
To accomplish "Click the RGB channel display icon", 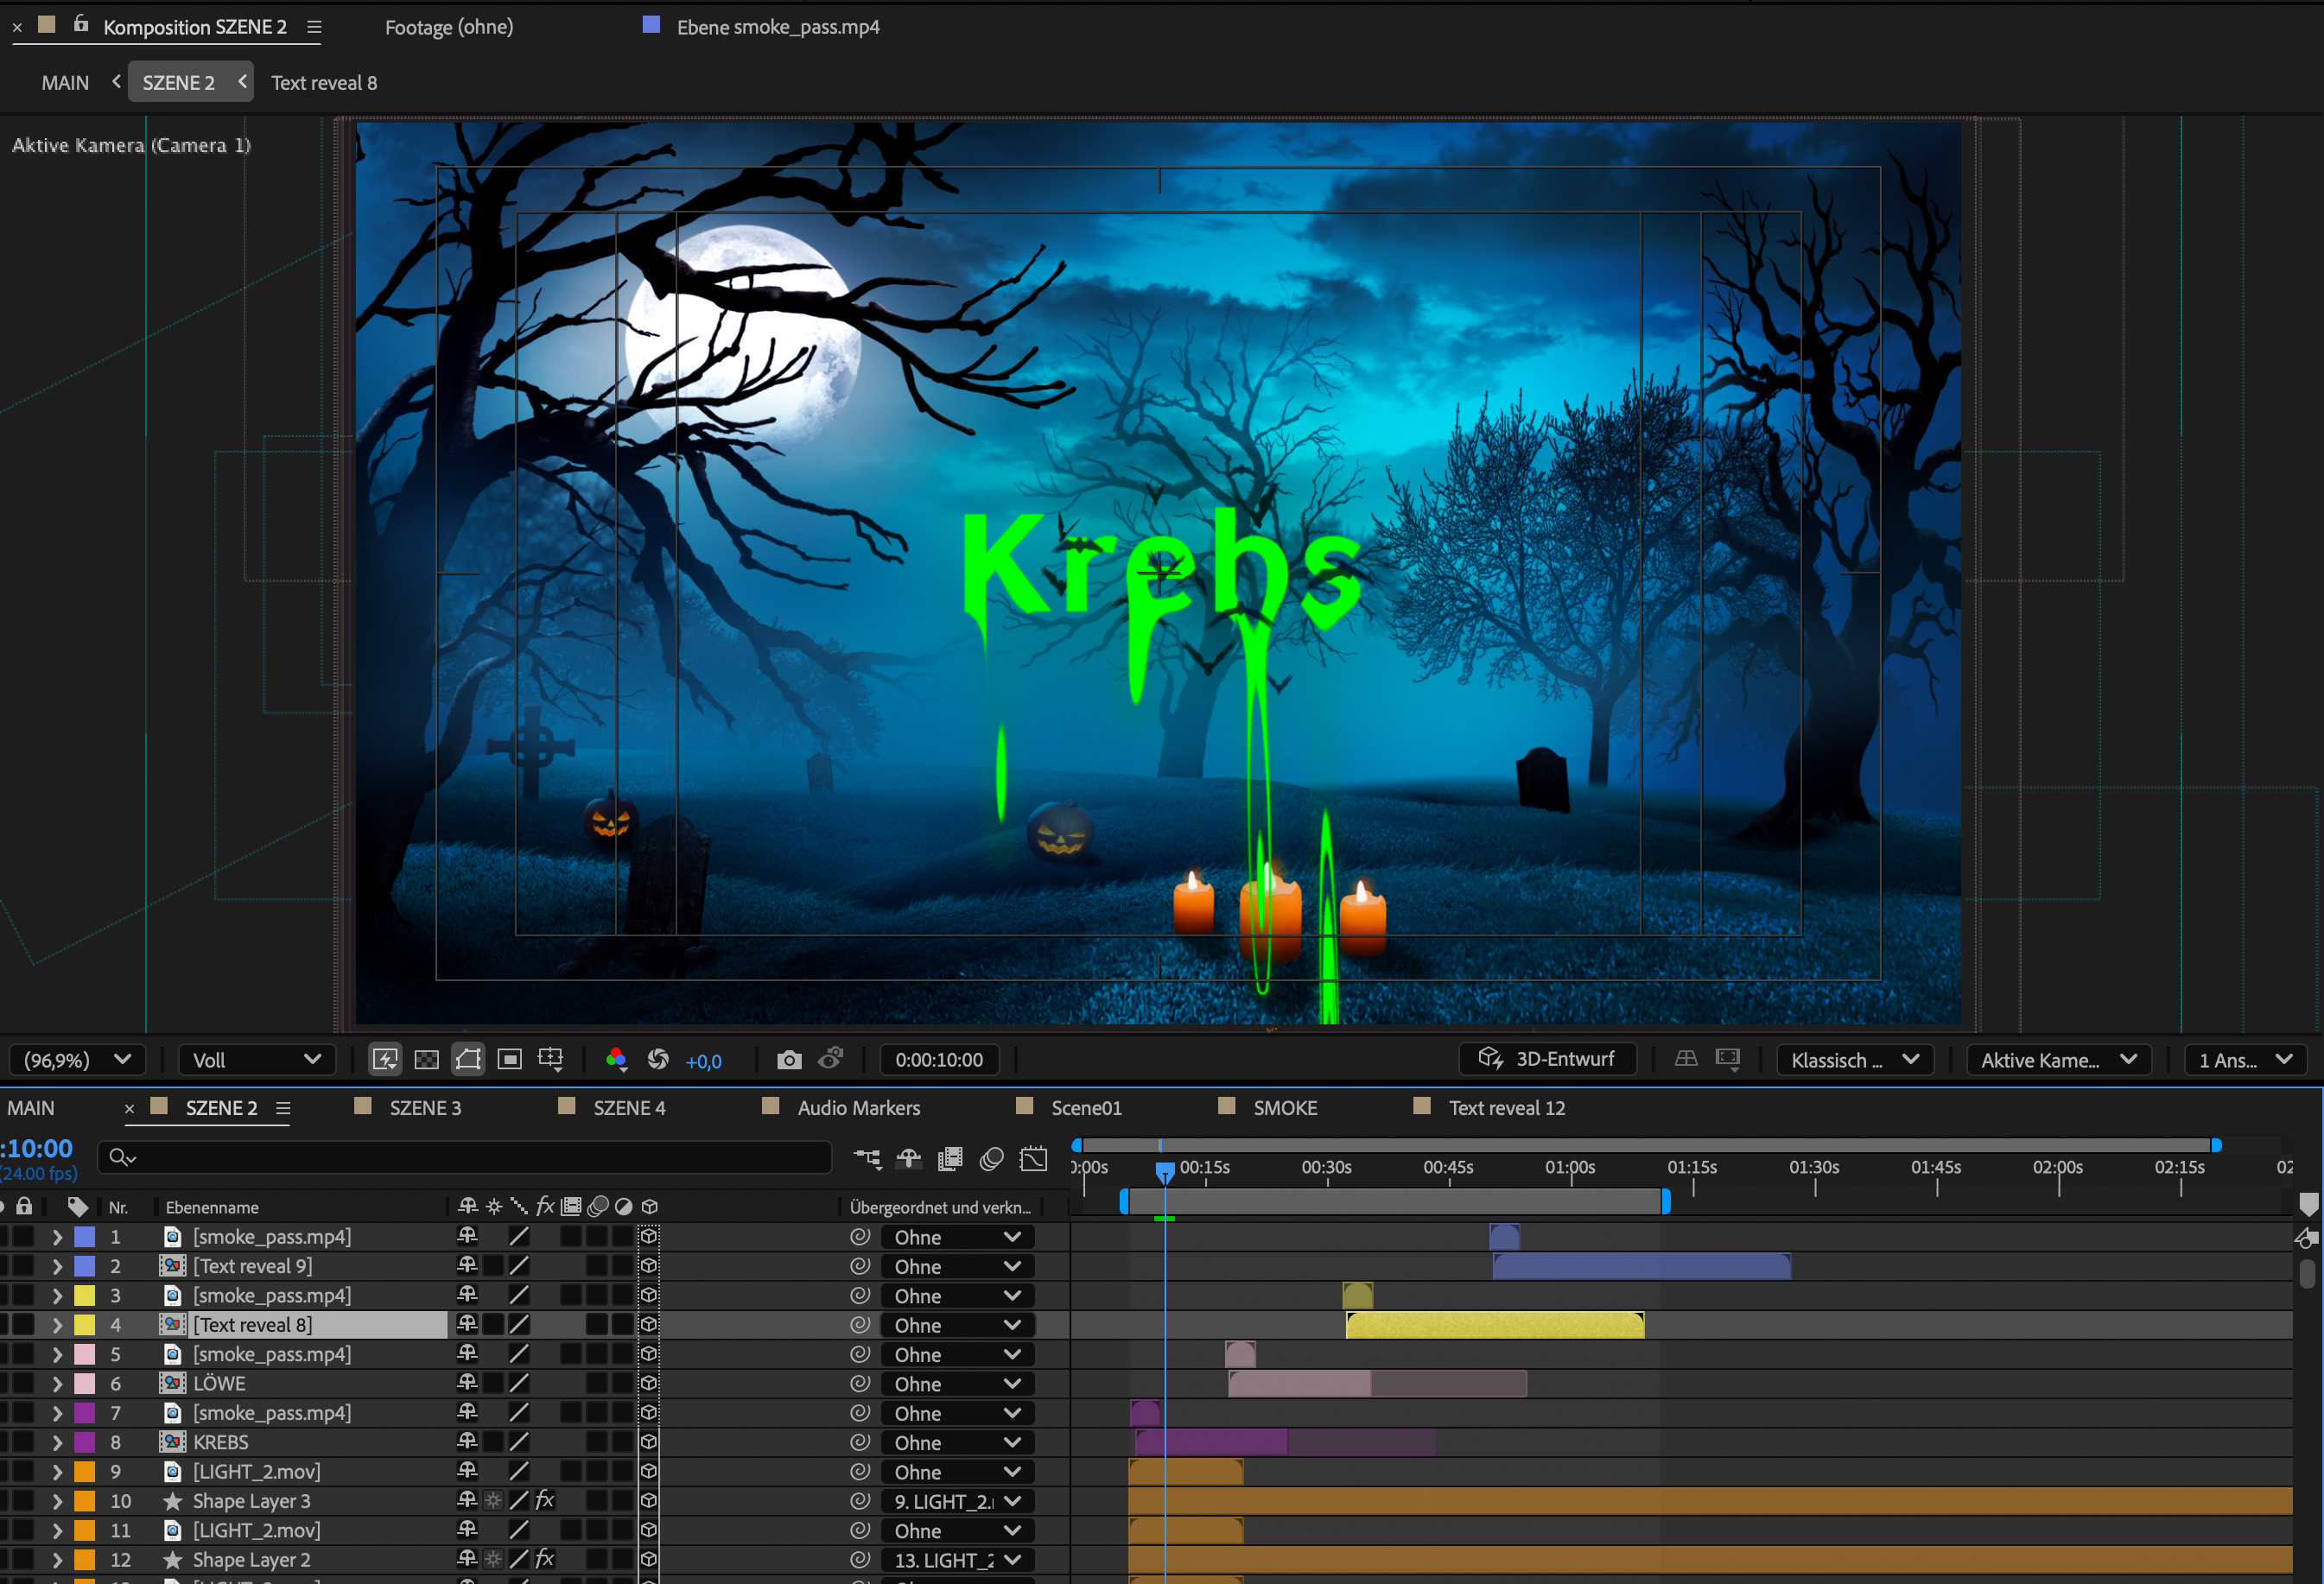I will point(616,1060).
